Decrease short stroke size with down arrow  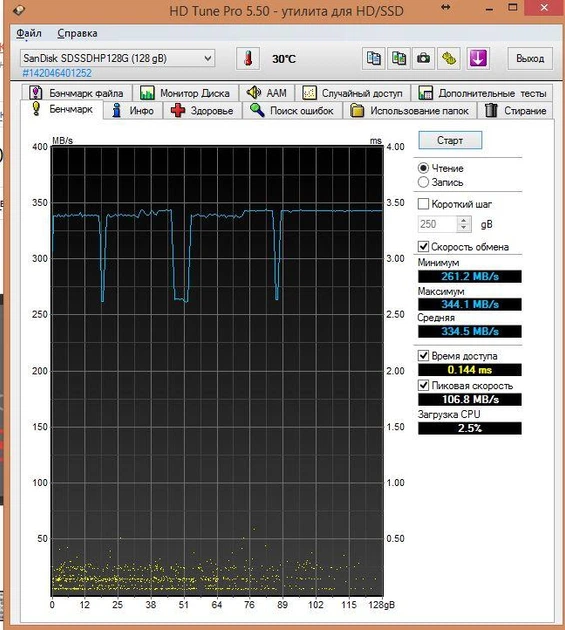(464, 228)
